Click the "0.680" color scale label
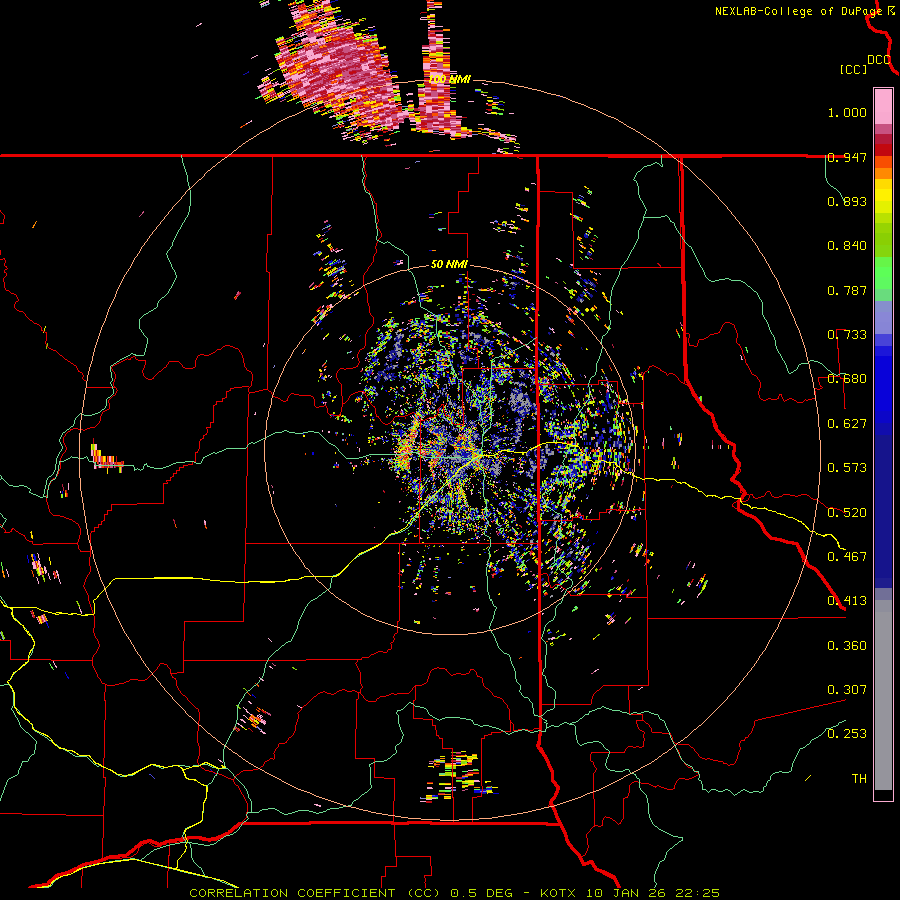Screen dimensions: 900x900 pos(847,379)
